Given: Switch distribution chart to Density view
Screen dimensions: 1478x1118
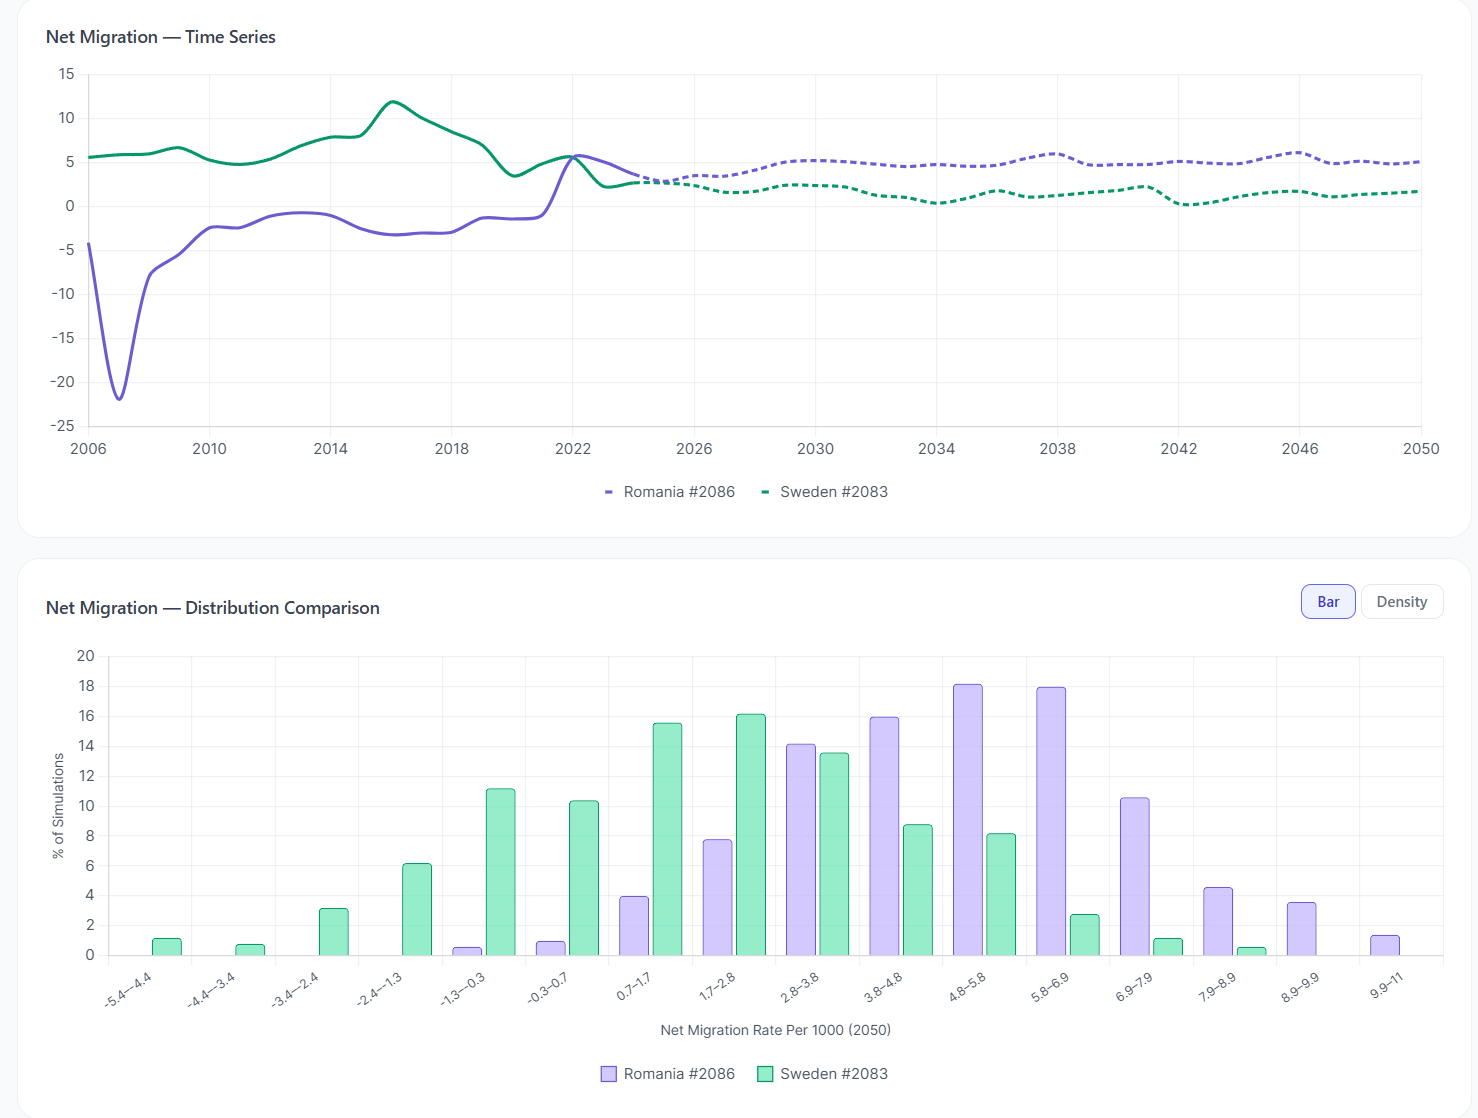Looking at the screenshot, I should click(x=1401, y=602).
